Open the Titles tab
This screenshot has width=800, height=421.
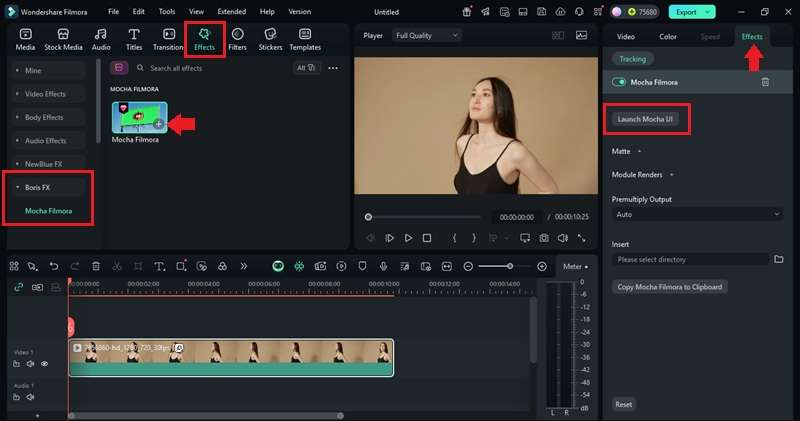(134, 39)
